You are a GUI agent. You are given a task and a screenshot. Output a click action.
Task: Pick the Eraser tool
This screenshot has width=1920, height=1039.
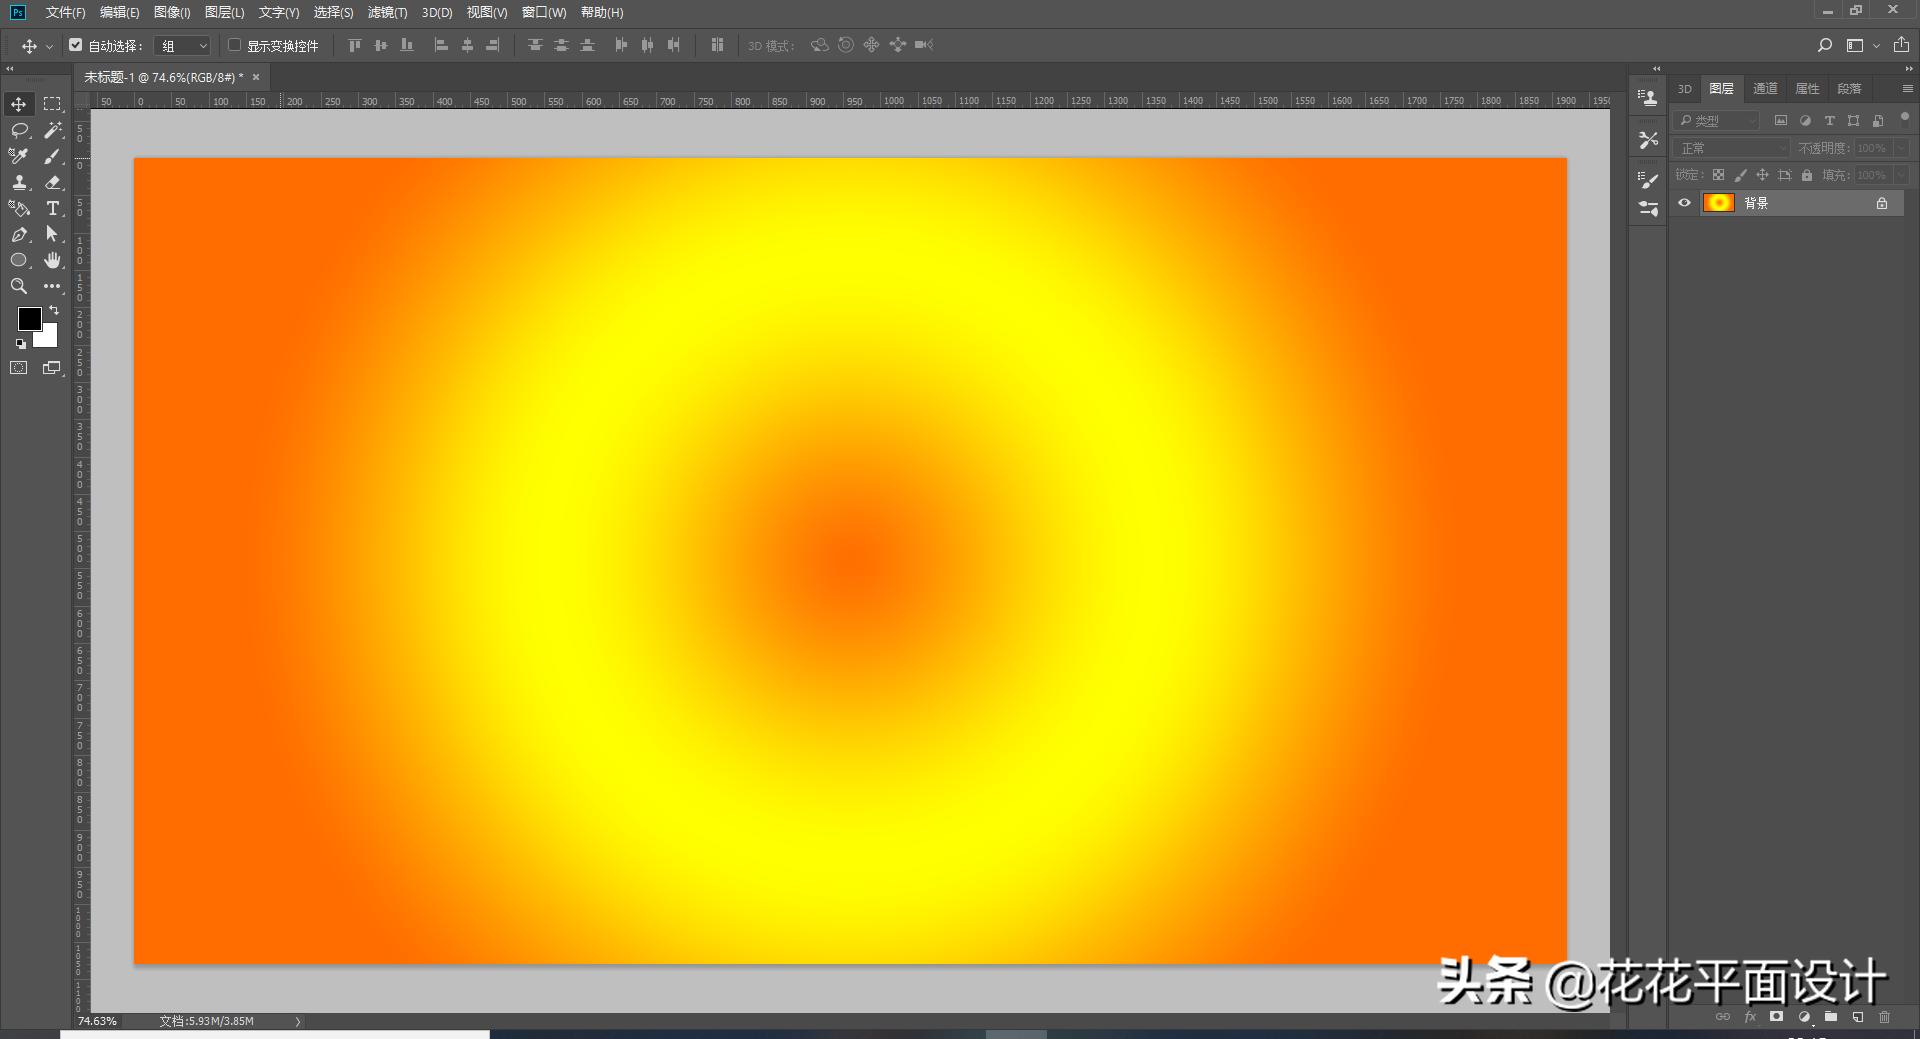(x=52, y=182)
